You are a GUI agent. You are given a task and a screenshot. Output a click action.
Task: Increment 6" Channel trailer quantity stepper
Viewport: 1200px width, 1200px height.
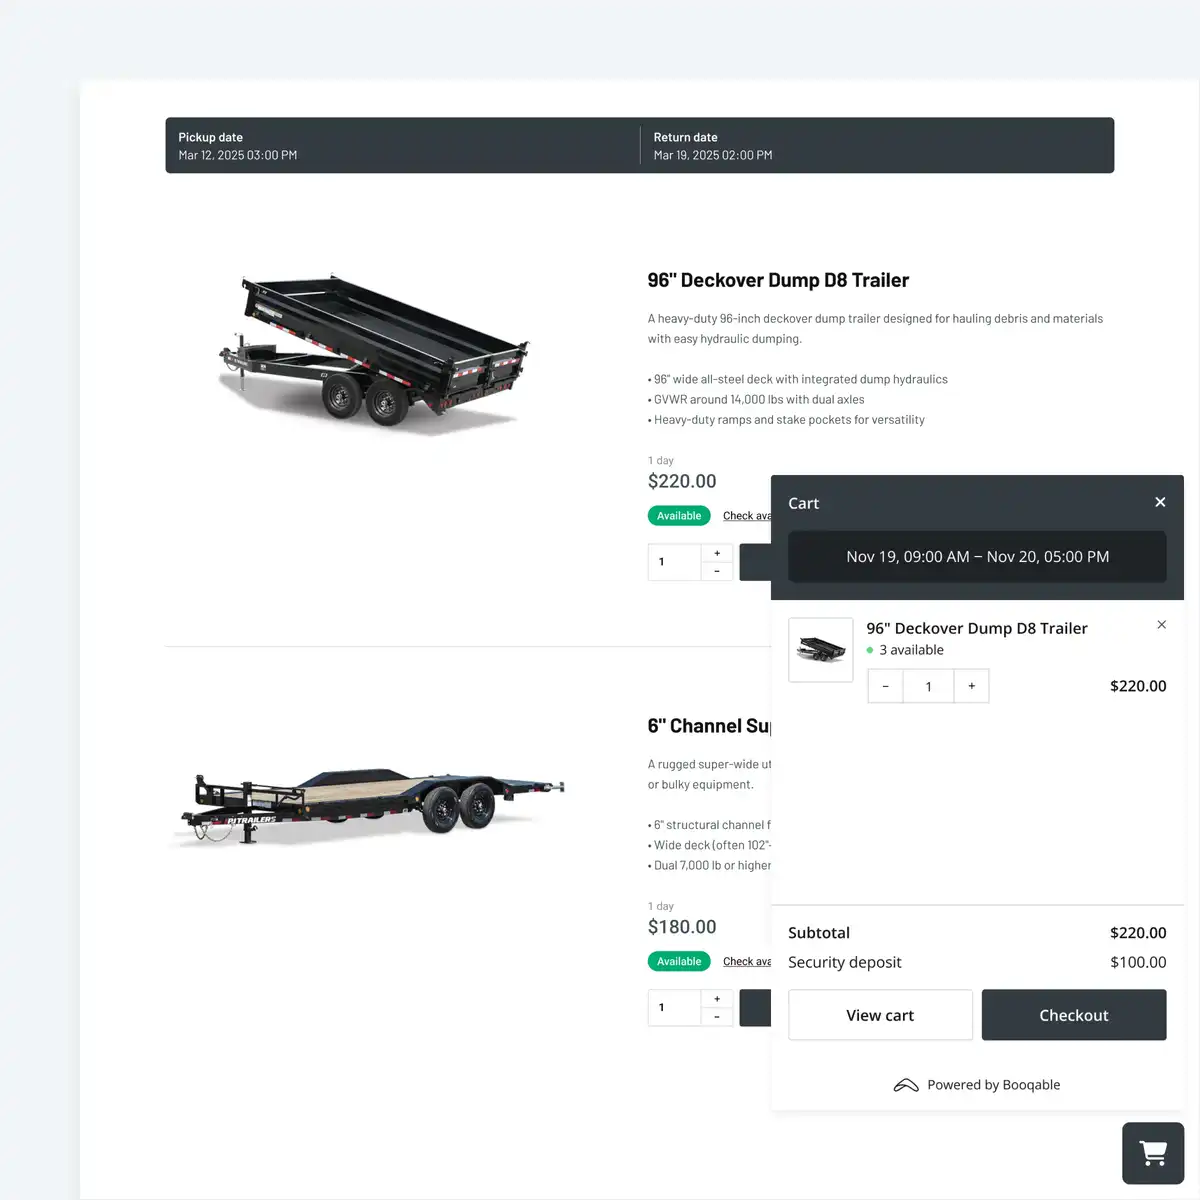(x=717, y=999)
